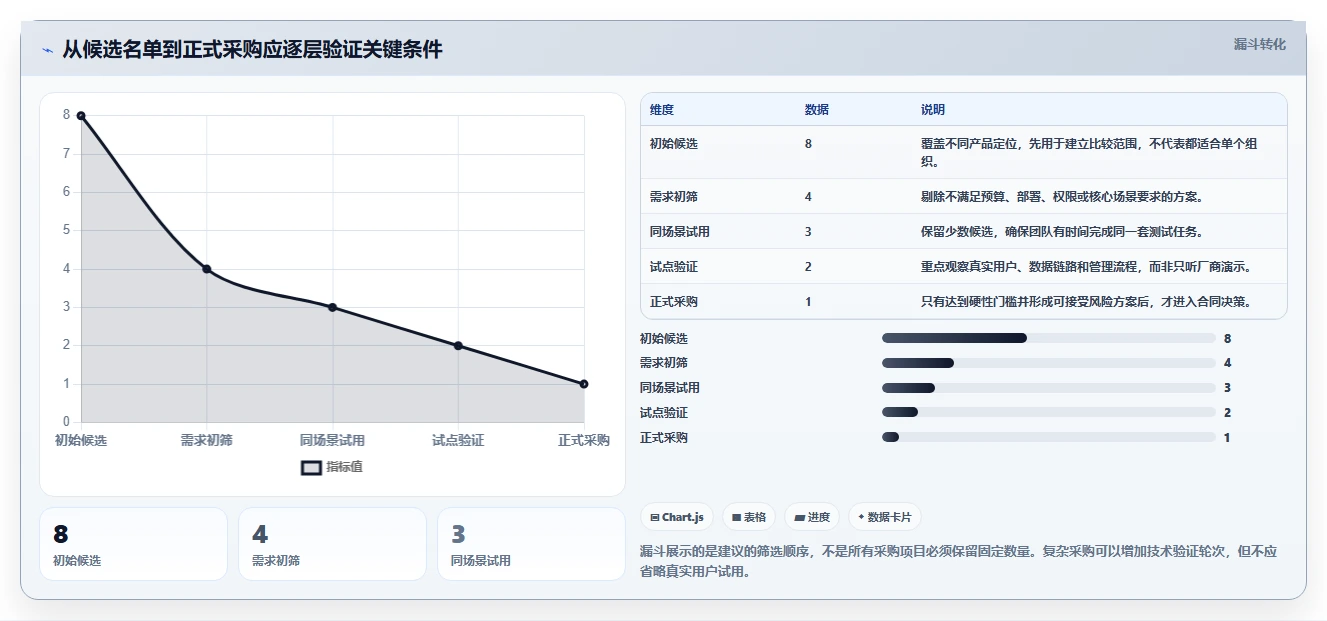The height and width of the screenshot is (621, 1327).
Task: Click the 需求初筛 progress bar
Action: [1048, 363]
